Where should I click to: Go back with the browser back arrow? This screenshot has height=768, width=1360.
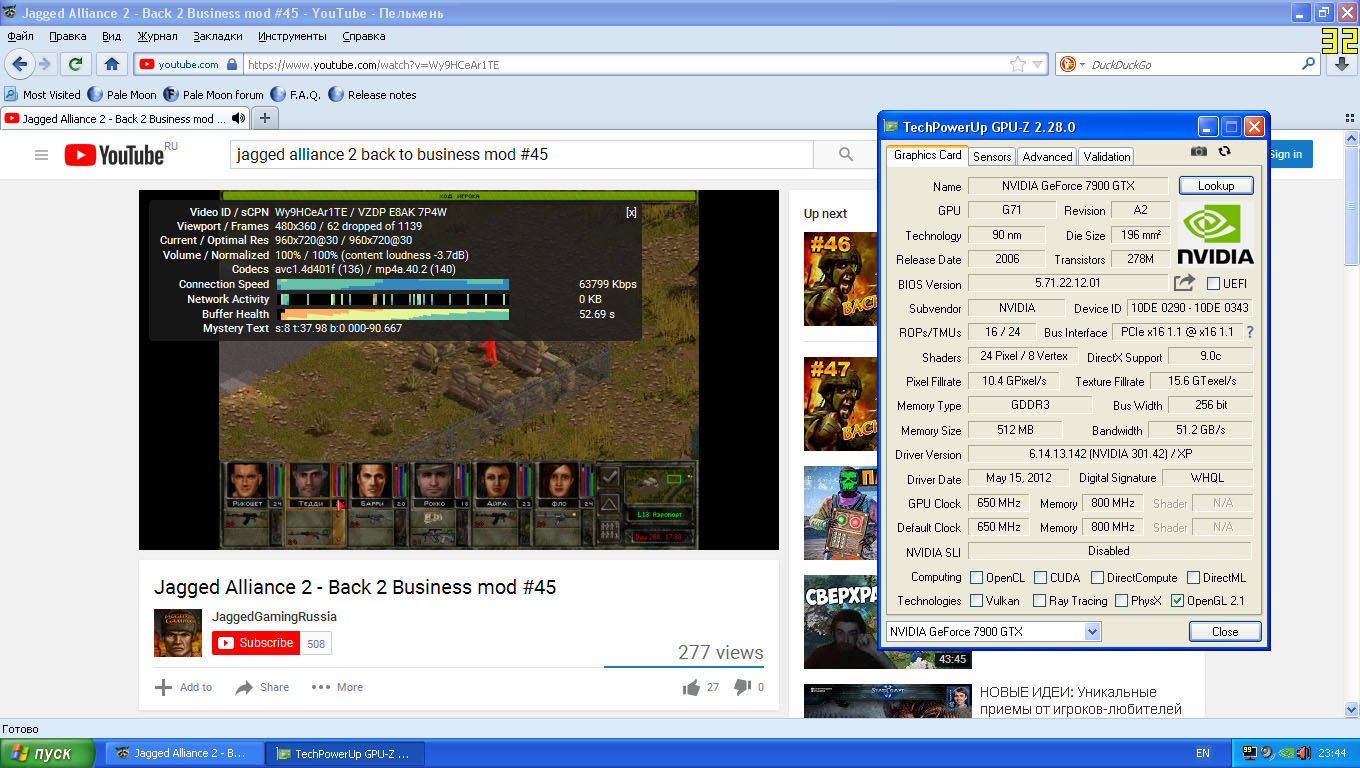pos(19,64)
